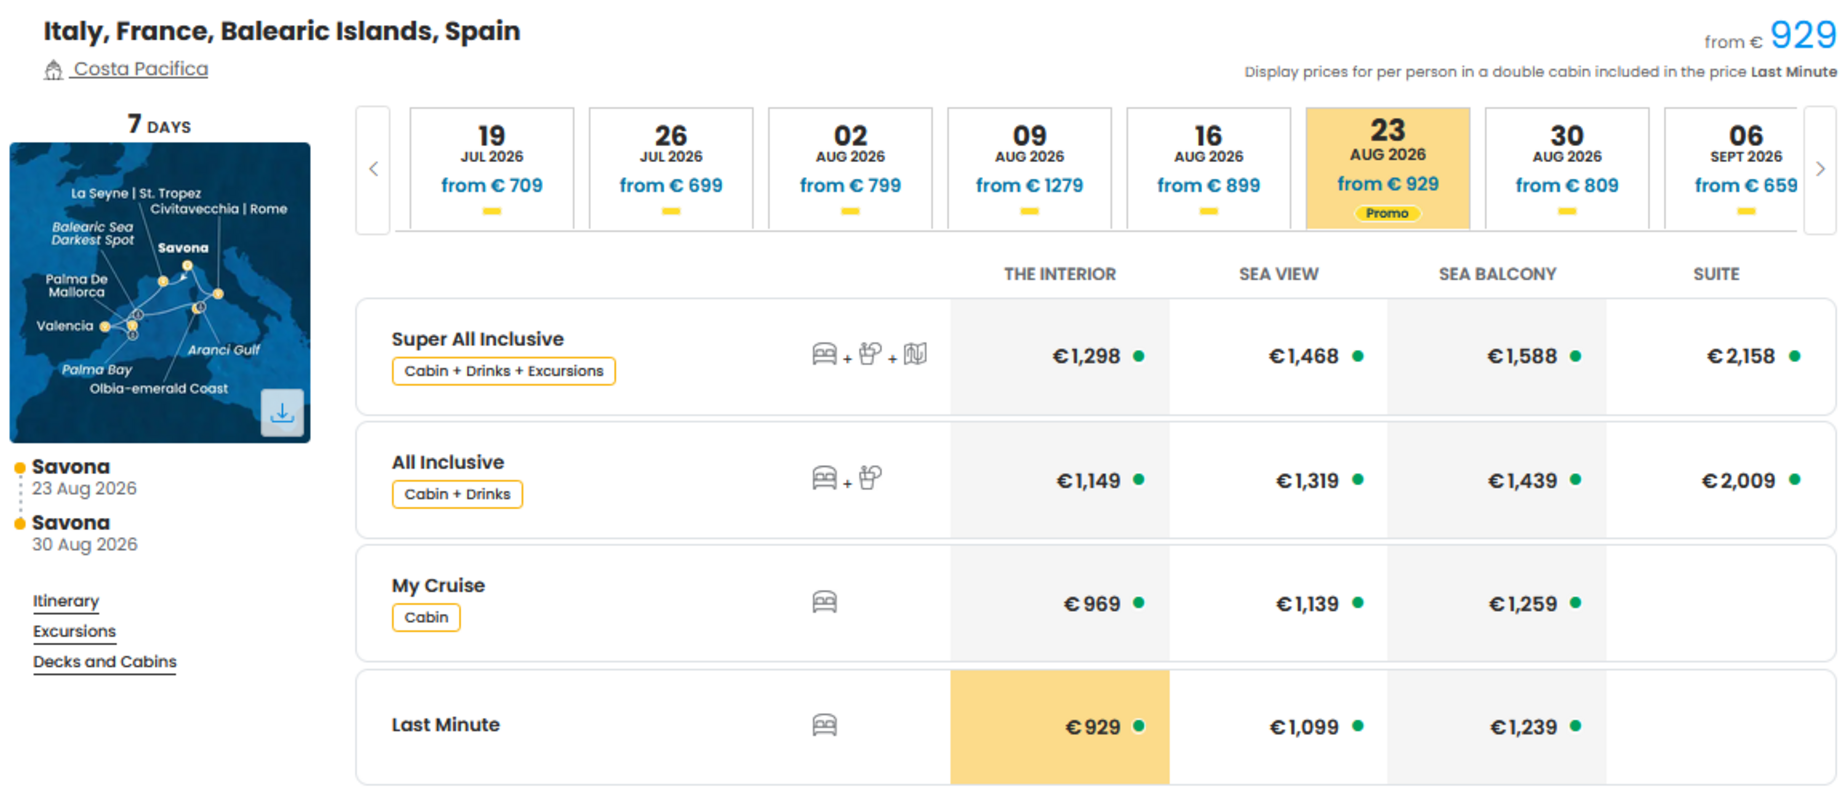Click the cabin bed icon in All Inclusive row
Image resolution: width=1845 pixels, height=800 pixels.
(x=824, y=478)
